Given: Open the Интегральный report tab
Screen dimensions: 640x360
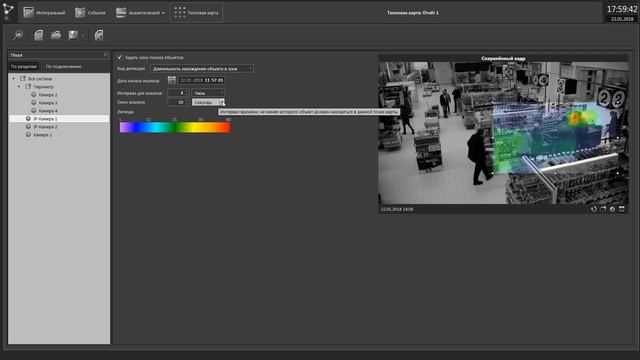Looking at the screenshot, I should (x=44, y=13).
